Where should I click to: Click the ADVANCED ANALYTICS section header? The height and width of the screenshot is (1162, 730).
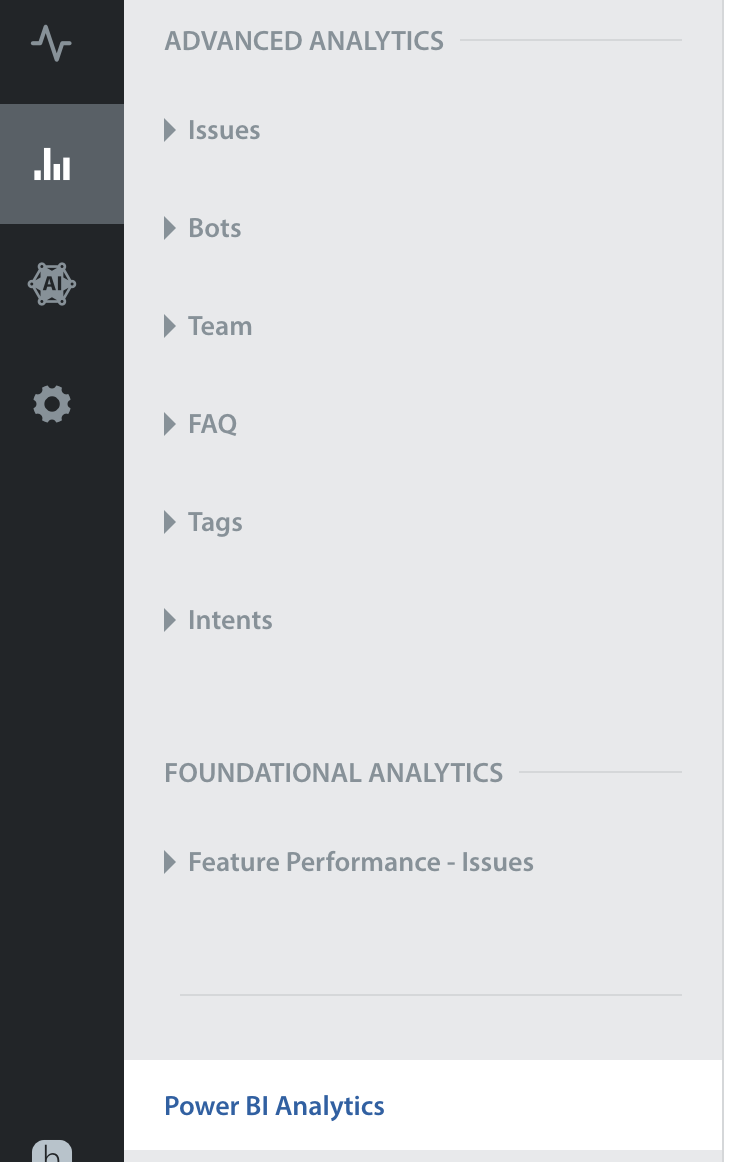pyautogui.click(x=304, y=41)
